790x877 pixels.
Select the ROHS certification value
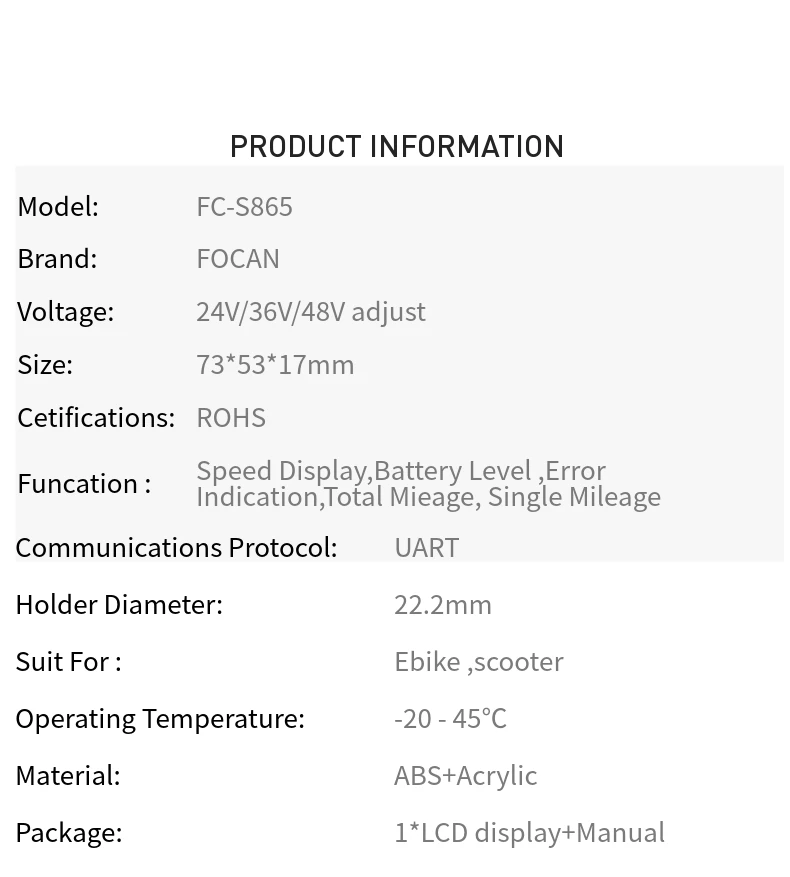[231, 417]
